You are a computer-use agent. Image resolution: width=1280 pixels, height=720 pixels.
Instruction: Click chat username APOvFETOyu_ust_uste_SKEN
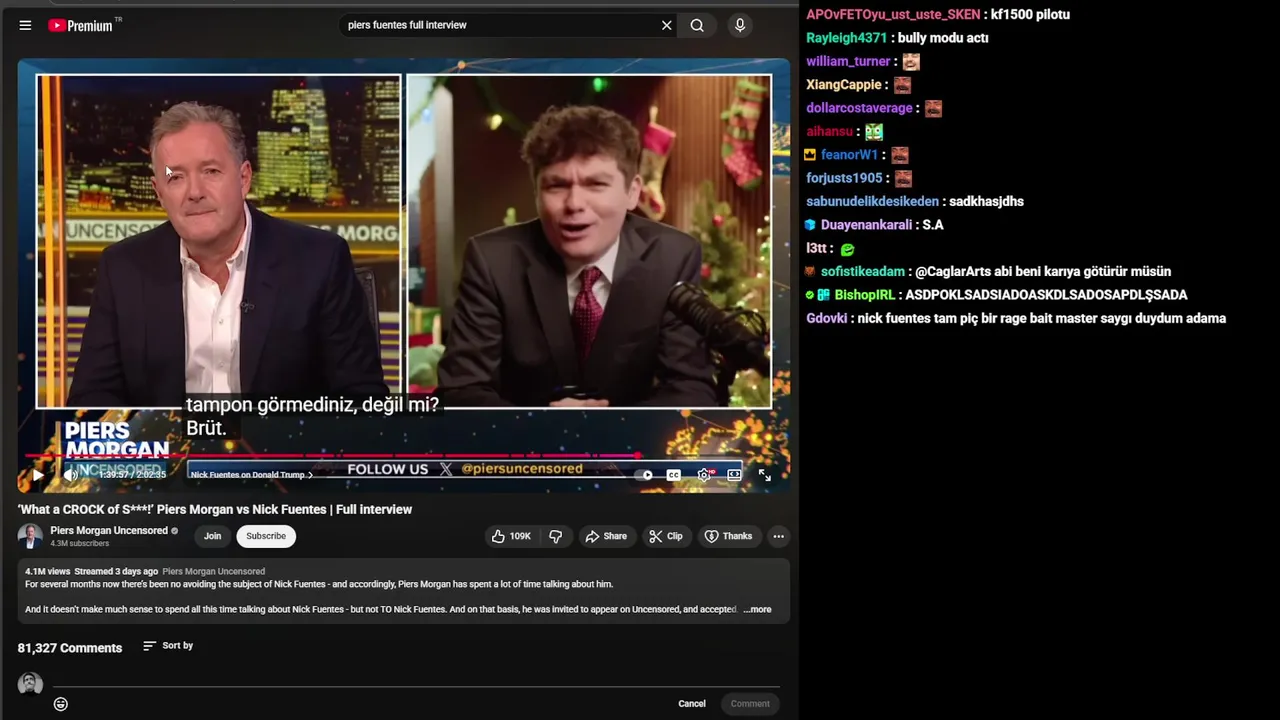click(893, 14)
